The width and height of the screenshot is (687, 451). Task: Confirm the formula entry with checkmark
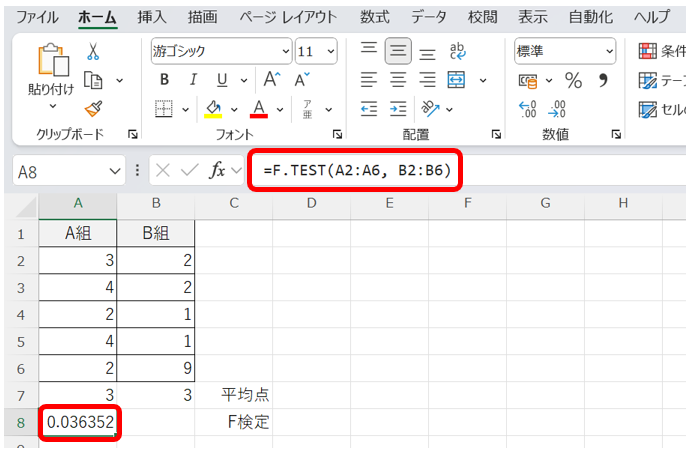(190, 170)
